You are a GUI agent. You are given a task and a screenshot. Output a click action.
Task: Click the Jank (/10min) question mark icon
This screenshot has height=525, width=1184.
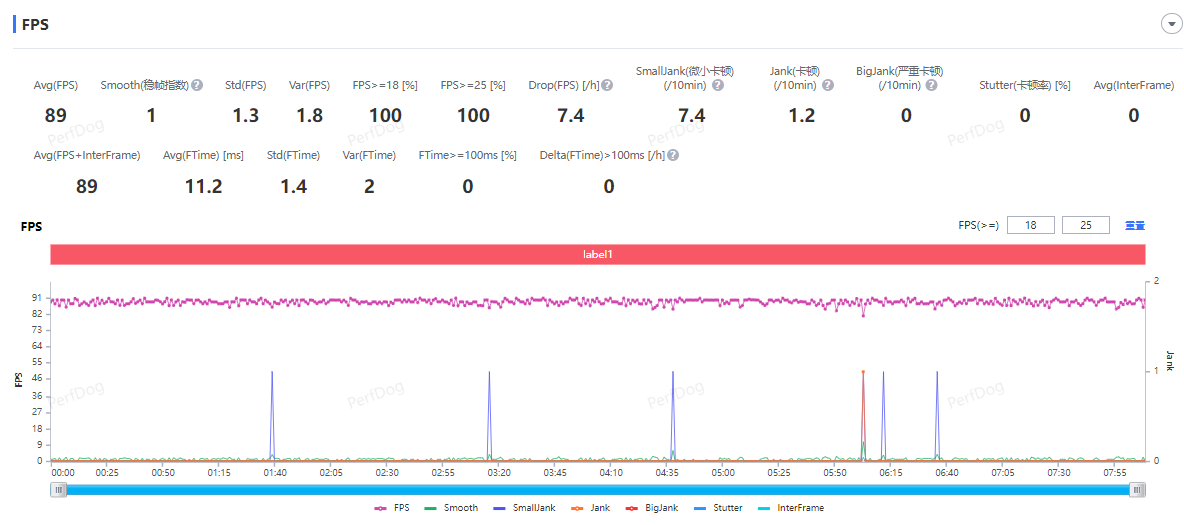click(827, 86)
